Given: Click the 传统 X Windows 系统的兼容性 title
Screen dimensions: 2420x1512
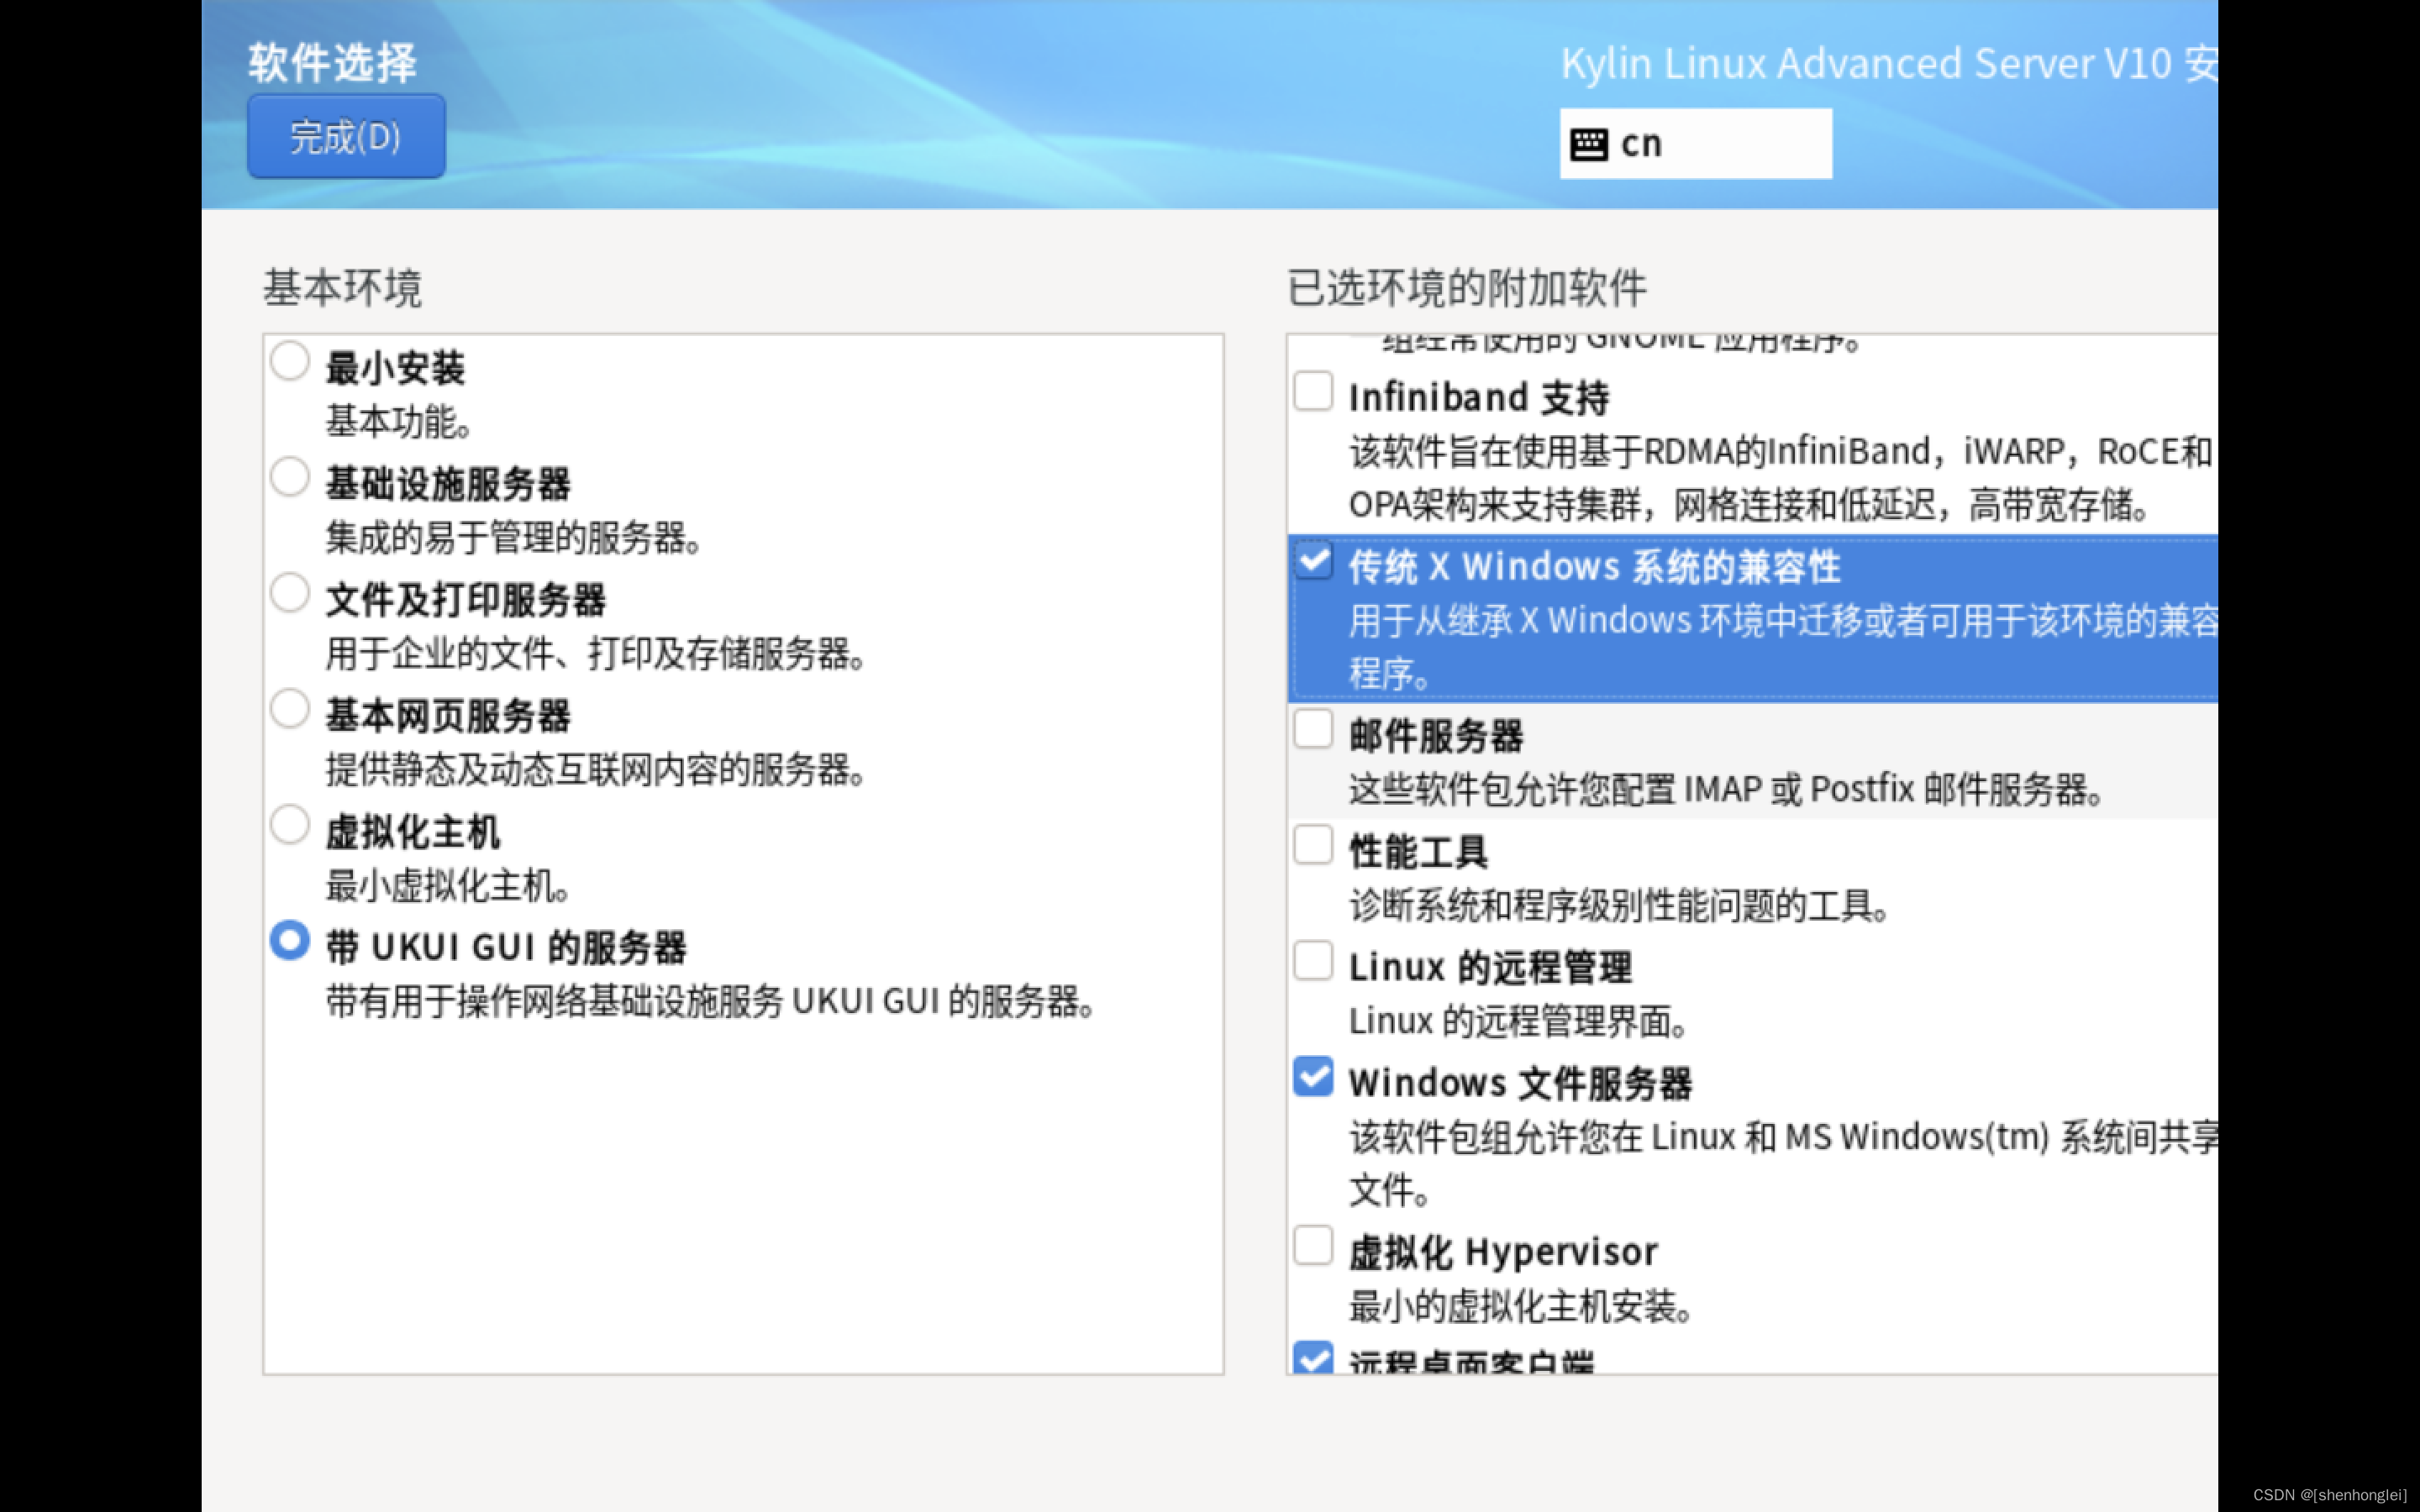Looking at the screenshot, I should point(1595,567).
